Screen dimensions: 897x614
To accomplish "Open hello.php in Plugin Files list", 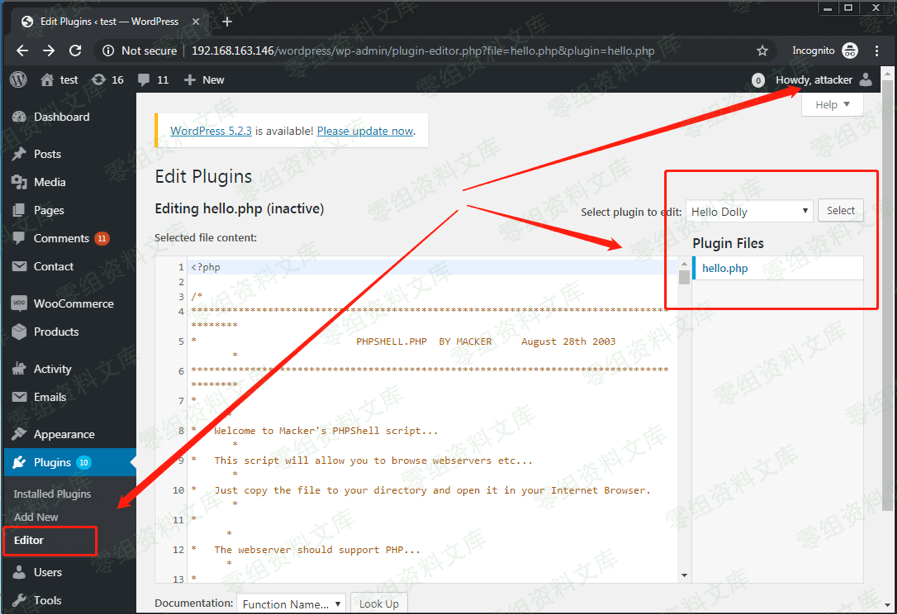I will click(x=725, y=268).
